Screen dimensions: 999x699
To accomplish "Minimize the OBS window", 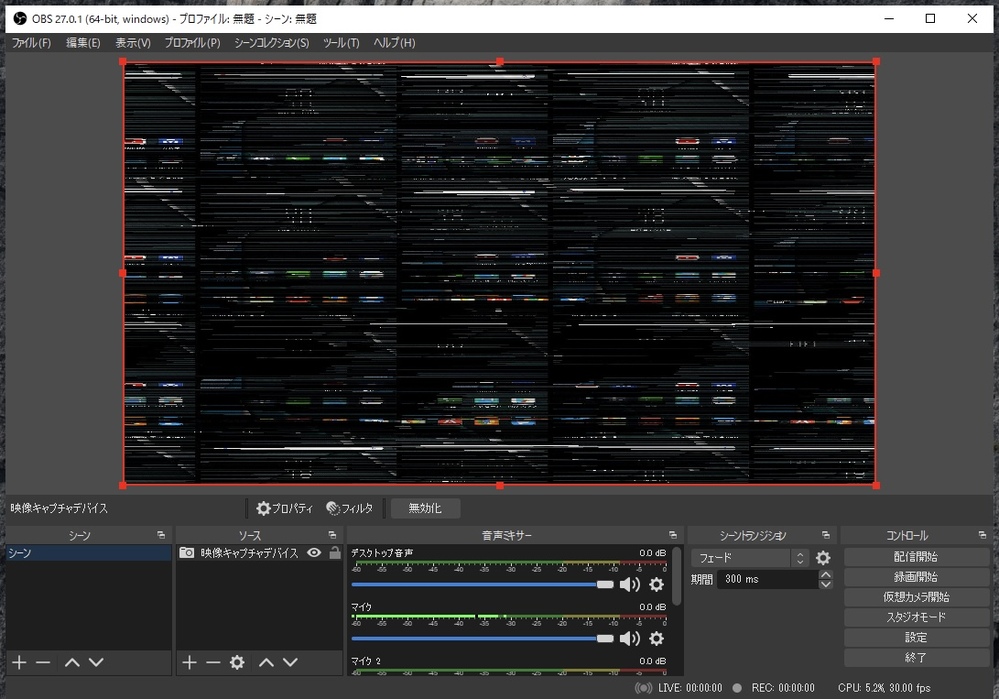I will pyautogui.click(x=889, y=18).
